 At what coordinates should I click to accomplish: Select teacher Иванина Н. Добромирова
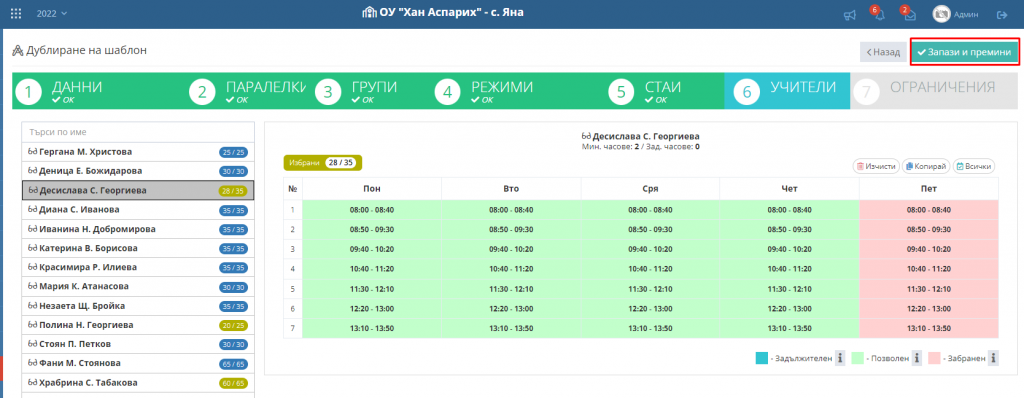coord(138,229)
